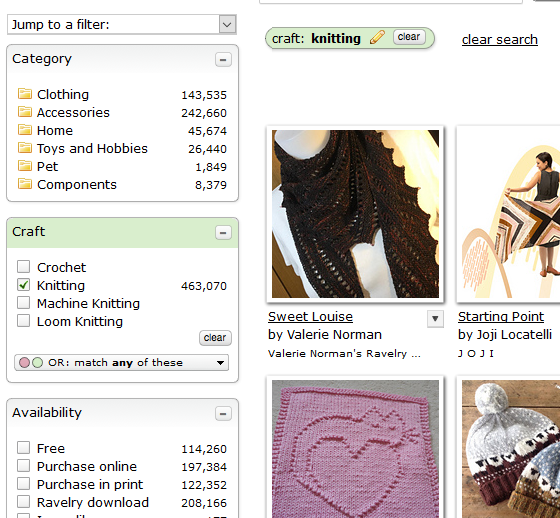Open the Sweet Louise shawl thumbnail

pos(355,214)
